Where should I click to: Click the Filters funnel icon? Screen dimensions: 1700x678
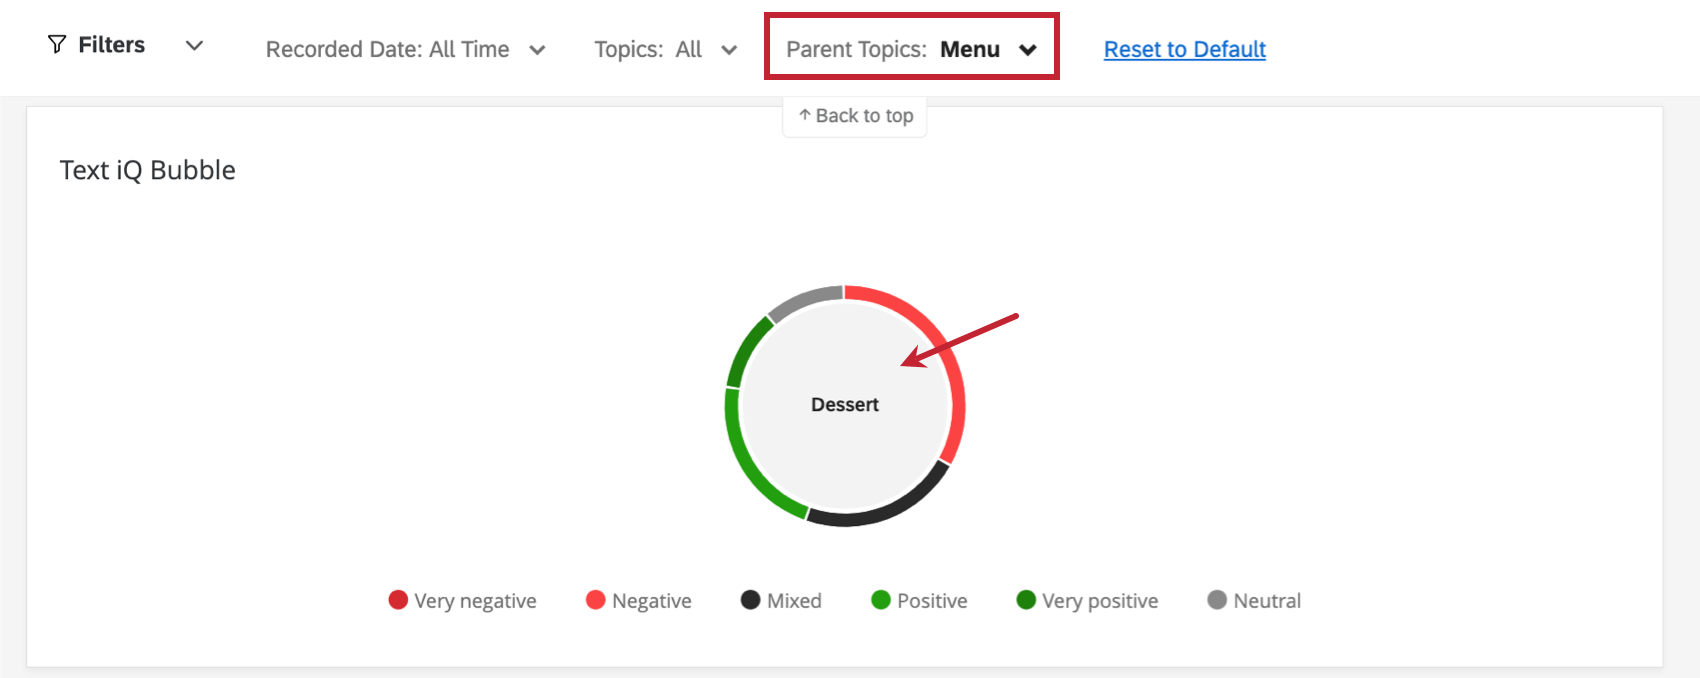click(x=57, y=45)
